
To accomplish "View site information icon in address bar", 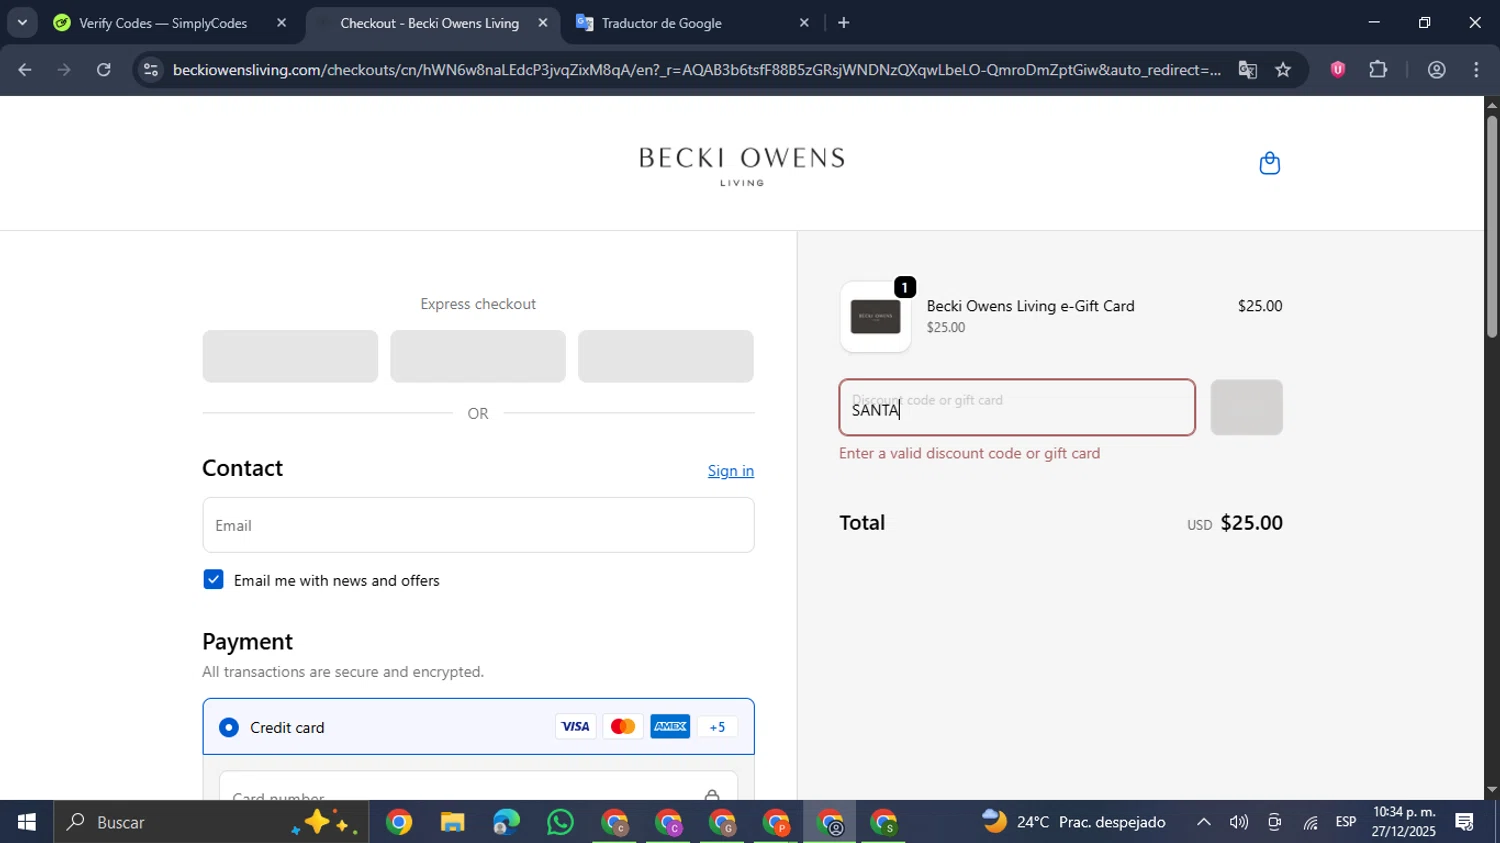I will tap(150, 70).
